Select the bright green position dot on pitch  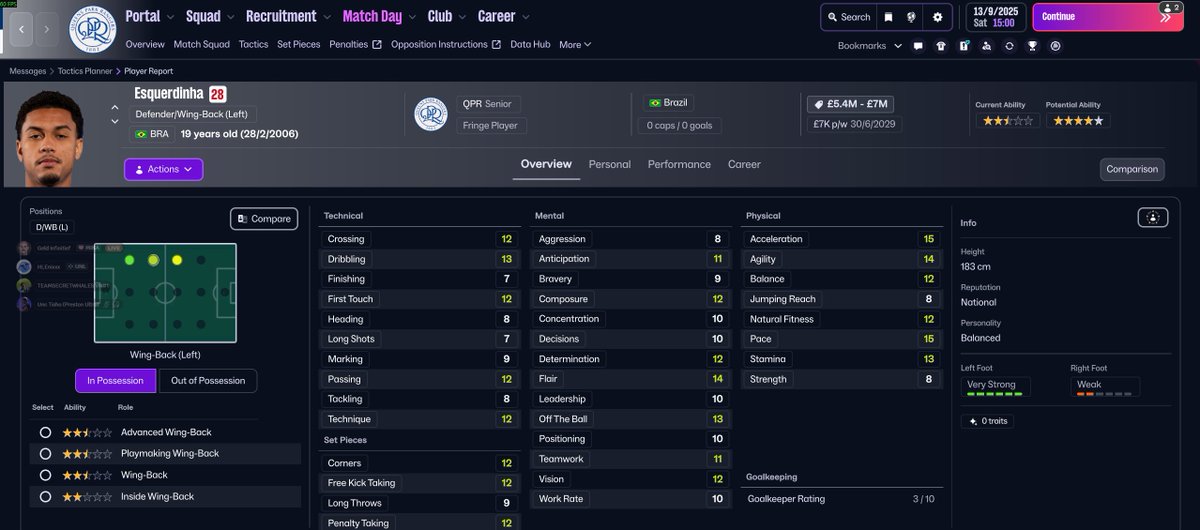pyautogui.click(x=129, y=260)
